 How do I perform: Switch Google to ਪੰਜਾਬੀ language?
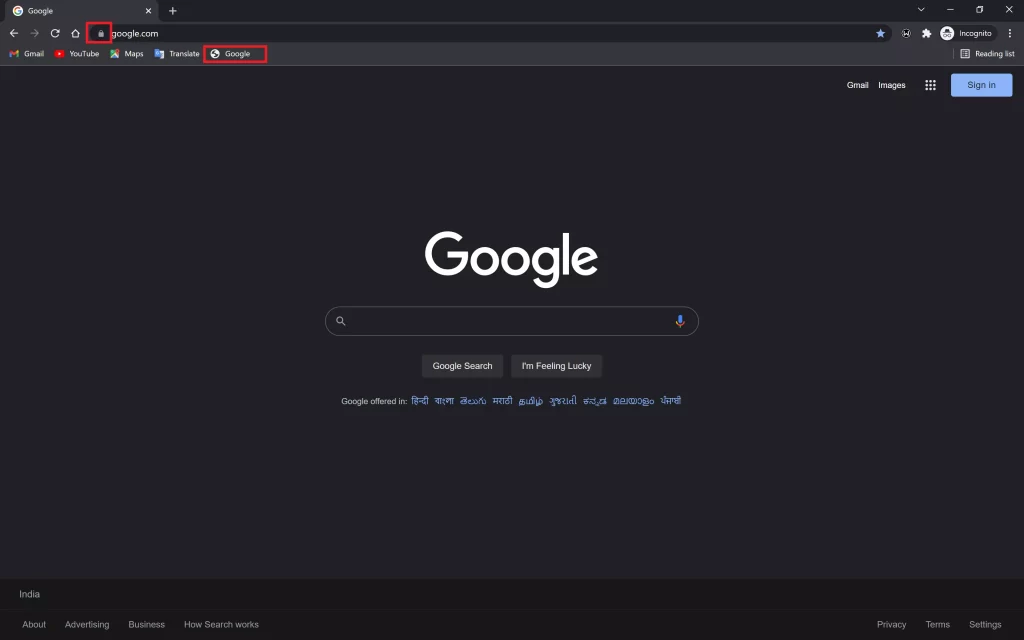click(671, 400)
